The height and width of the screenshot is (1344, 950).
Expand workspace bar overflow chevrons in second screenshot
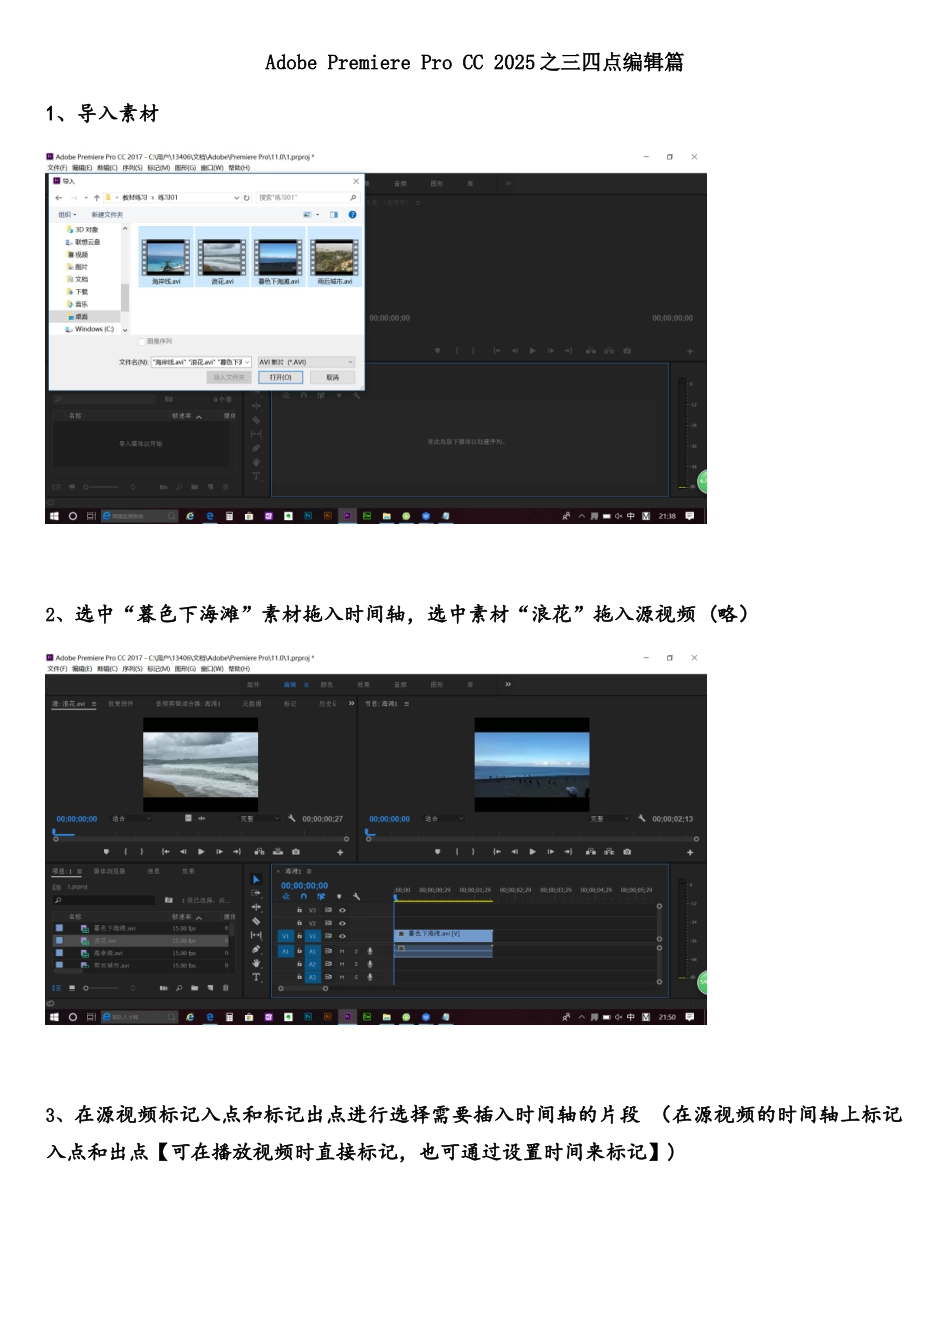(x=508, y=685)
